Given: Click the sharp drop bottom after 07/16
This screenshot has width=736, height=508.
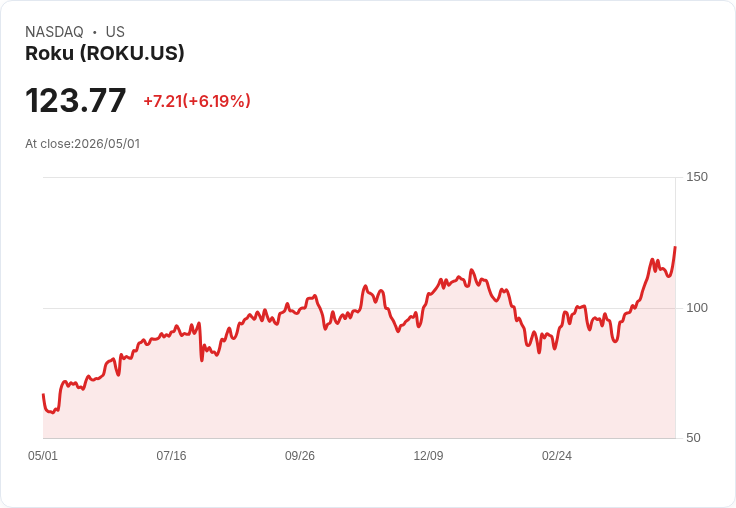Looking at the screenshot, I should click(202, 360).
